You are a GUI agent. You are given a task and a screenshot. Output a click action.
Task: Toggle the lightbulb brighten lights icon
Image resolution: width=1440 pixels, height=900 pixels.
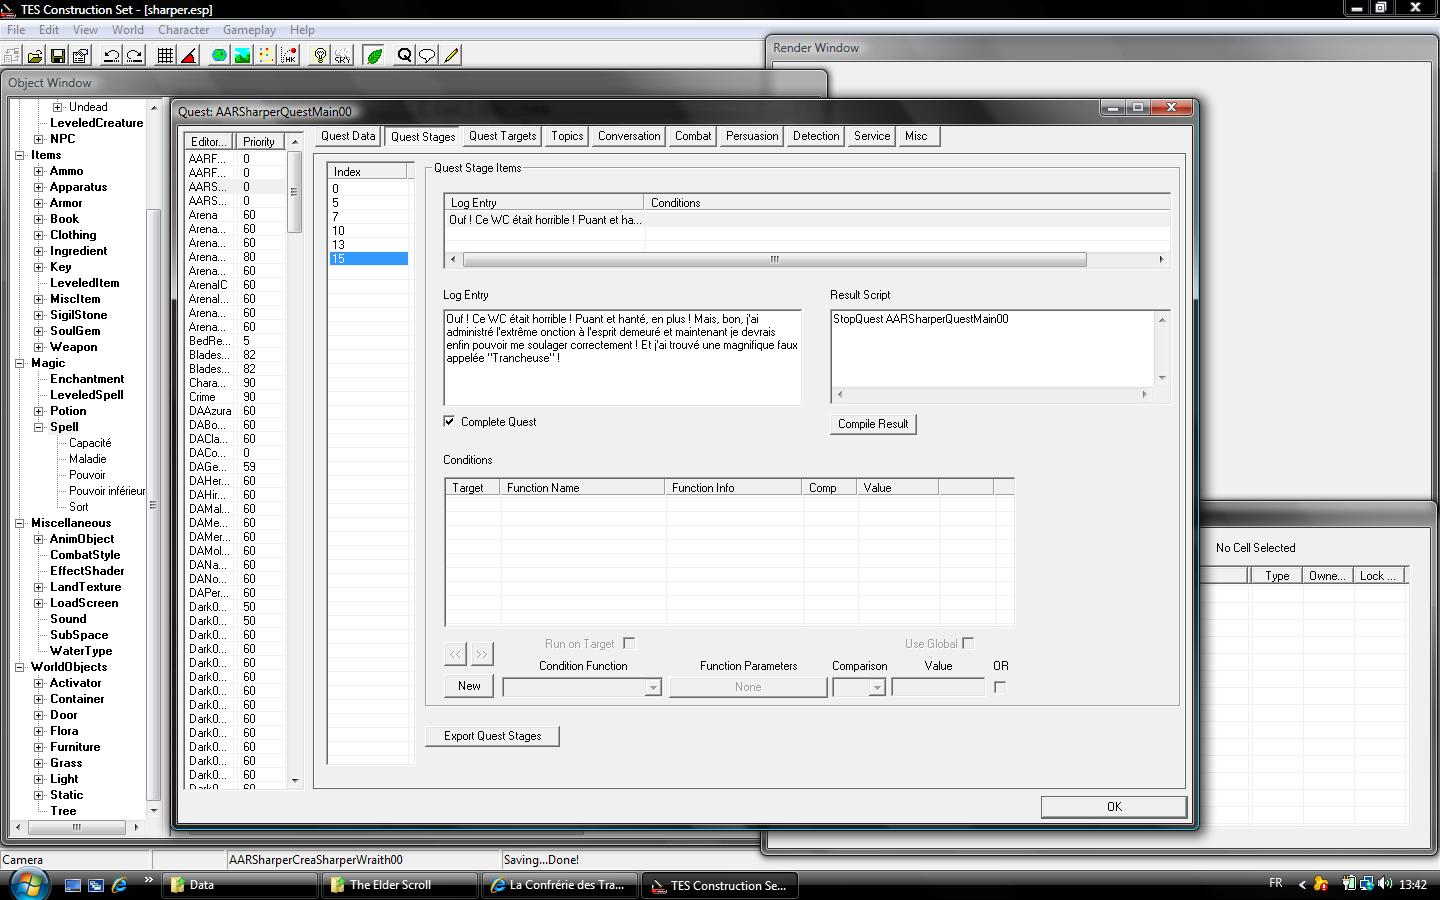point(320,56)
